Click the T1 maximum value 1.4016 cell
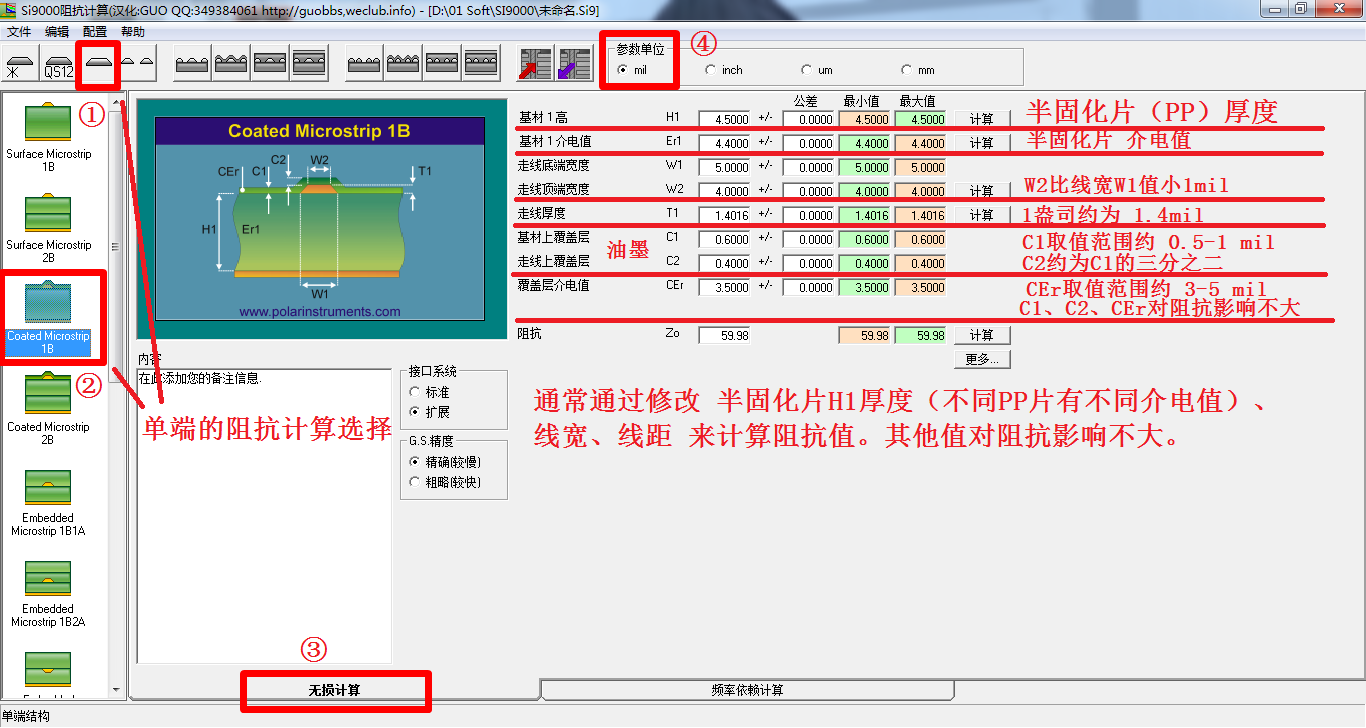Viewport: 1366px width, 728px height. tap(920, 215)
